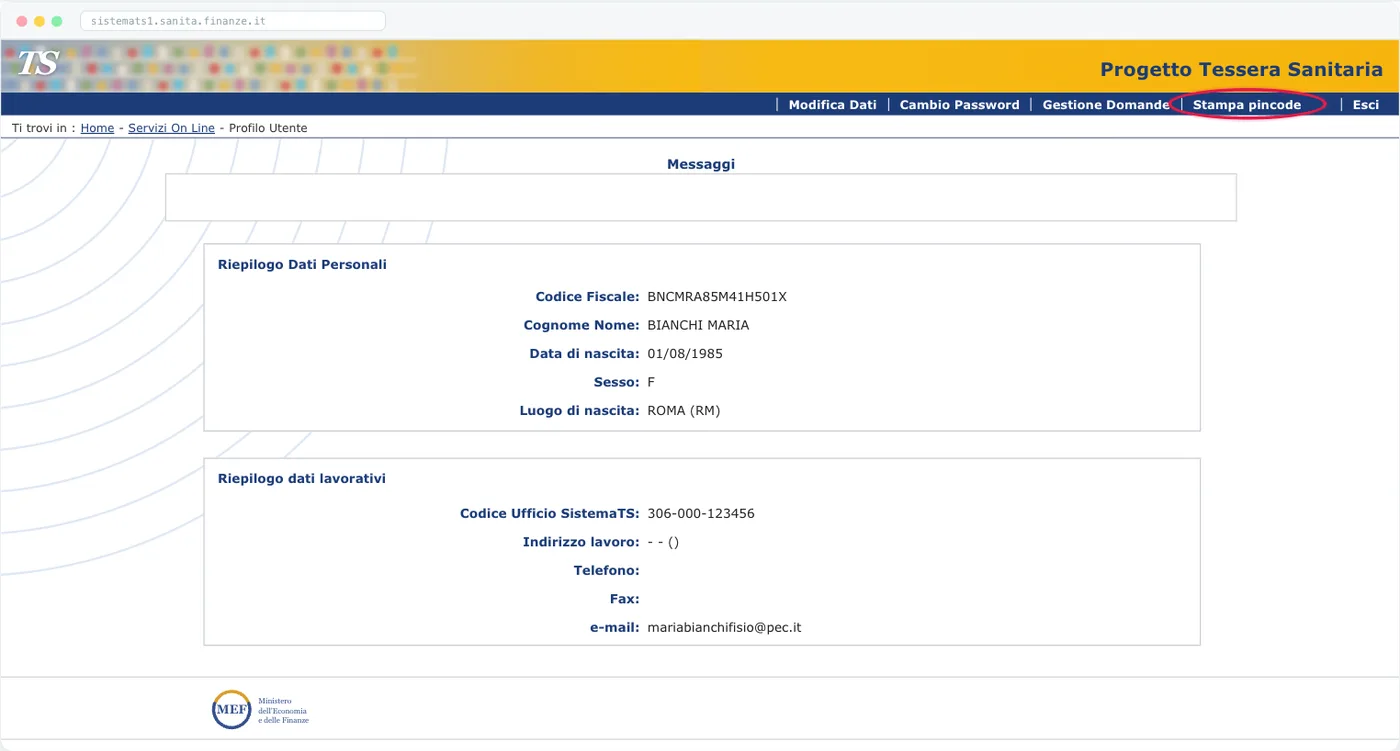This screenshot has height=751, width=1400.
Task: Open Modifica Dati menu item
Action: click(x=832, y=105)
